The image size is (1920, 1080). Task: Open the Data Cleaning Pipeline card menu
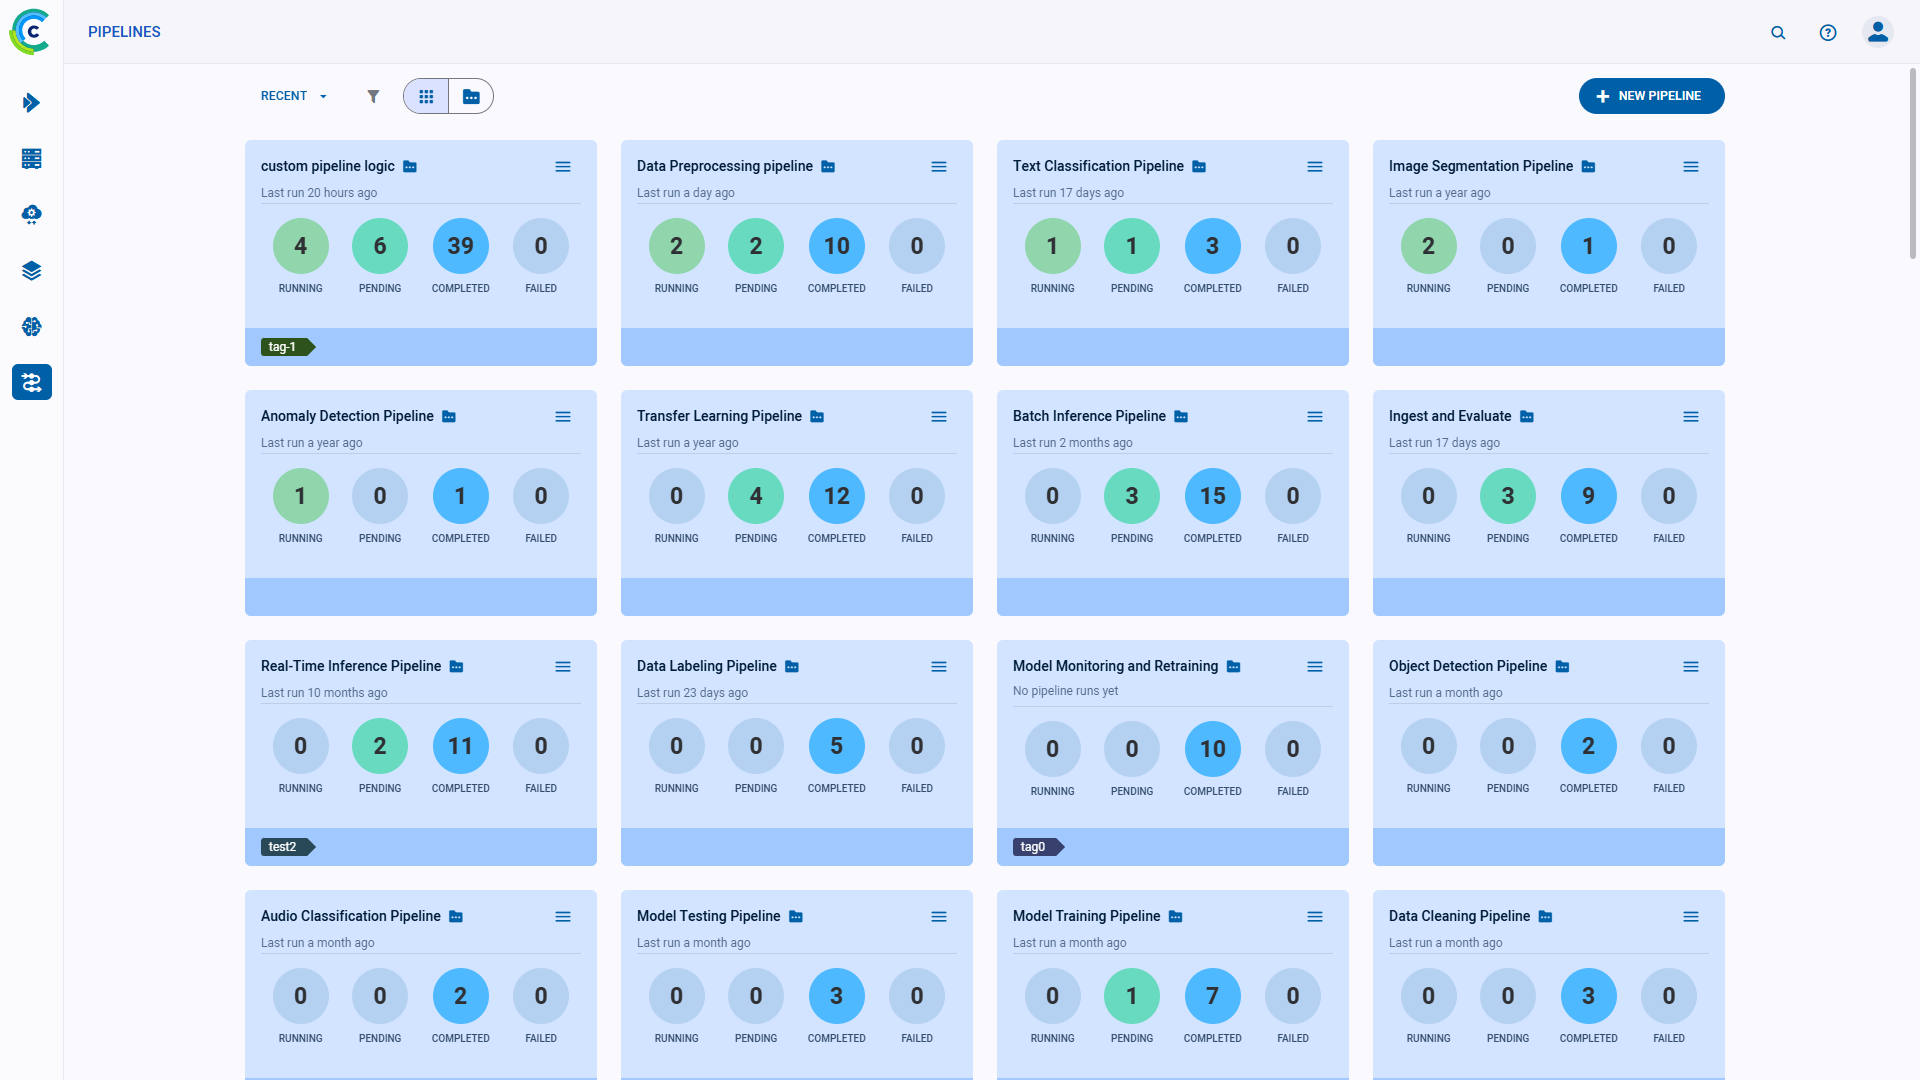[1691, 916]
